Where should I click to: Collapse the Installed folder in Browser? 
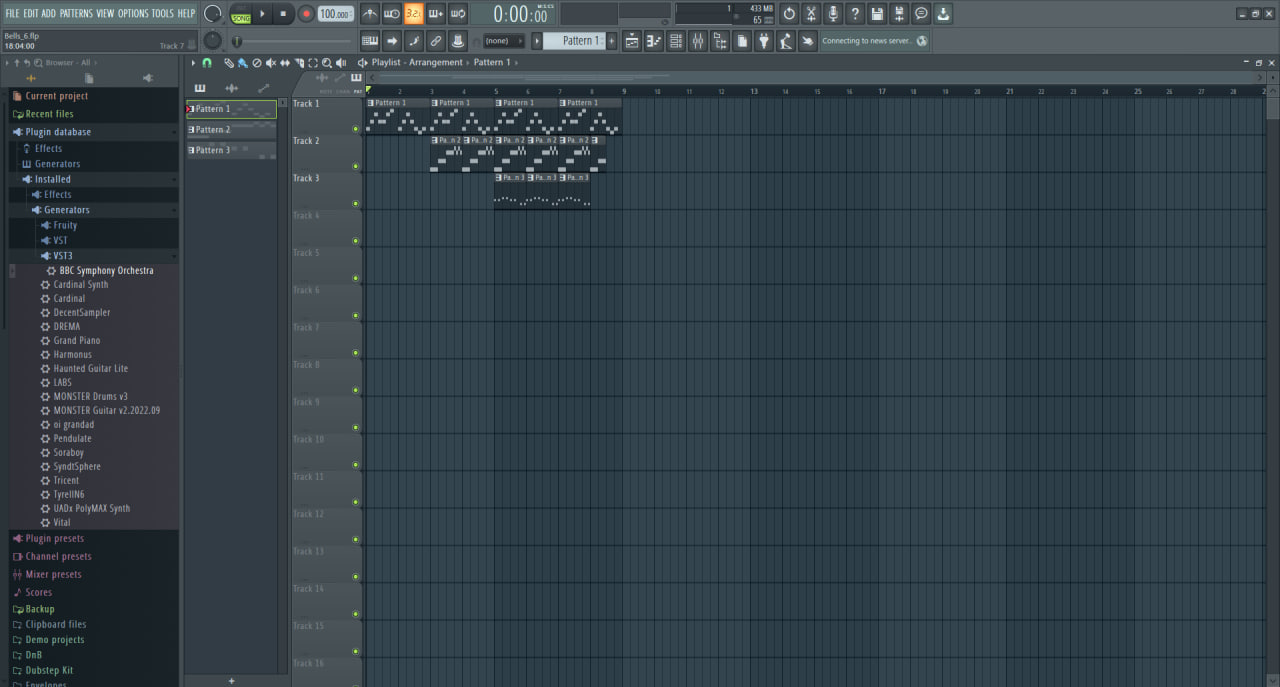[53, 179]
